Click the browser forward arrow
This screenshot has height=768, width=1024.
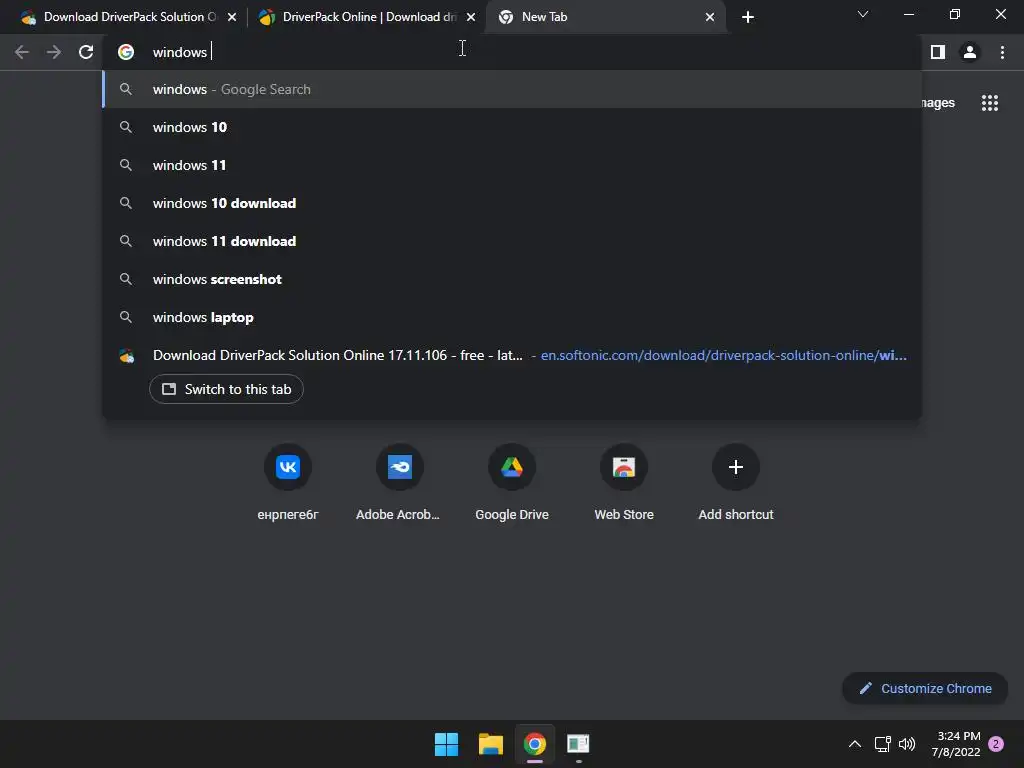pyautogui.click(x=54, y=52)
